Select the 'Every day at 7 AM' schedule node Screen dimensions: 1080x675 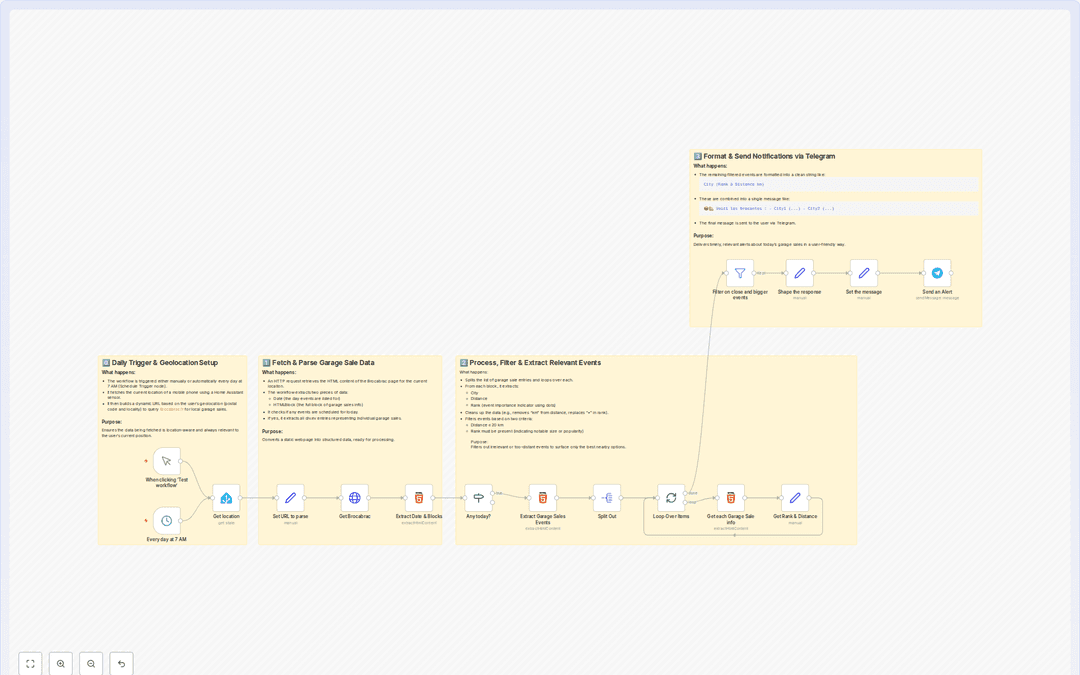point(167,520)
